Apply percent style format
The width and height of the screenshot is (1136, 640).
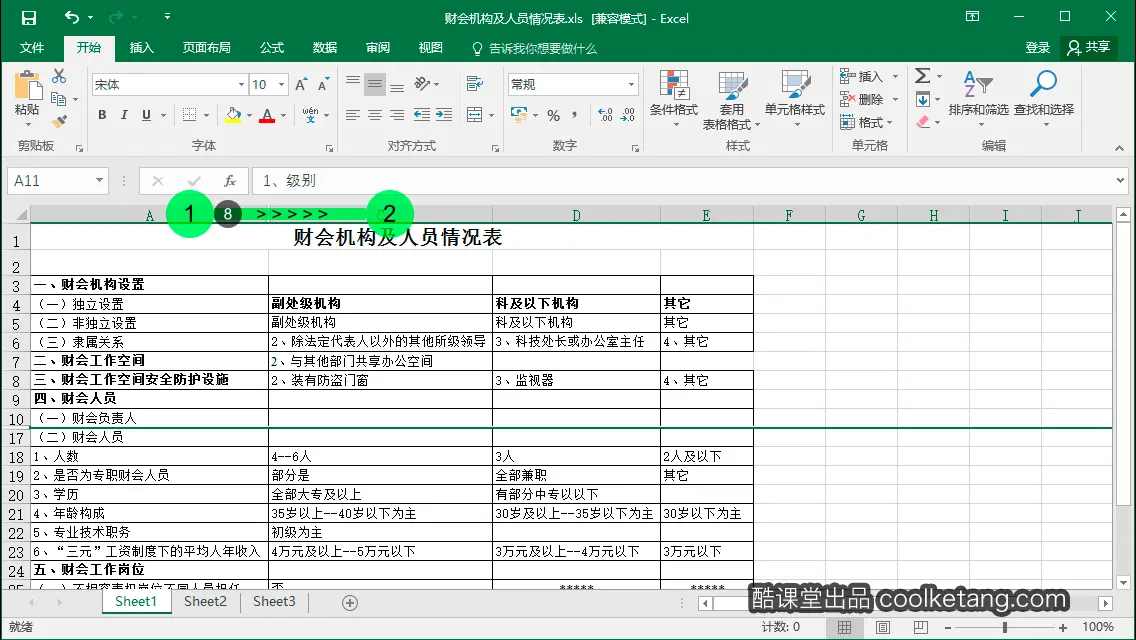tap(554, 115)
